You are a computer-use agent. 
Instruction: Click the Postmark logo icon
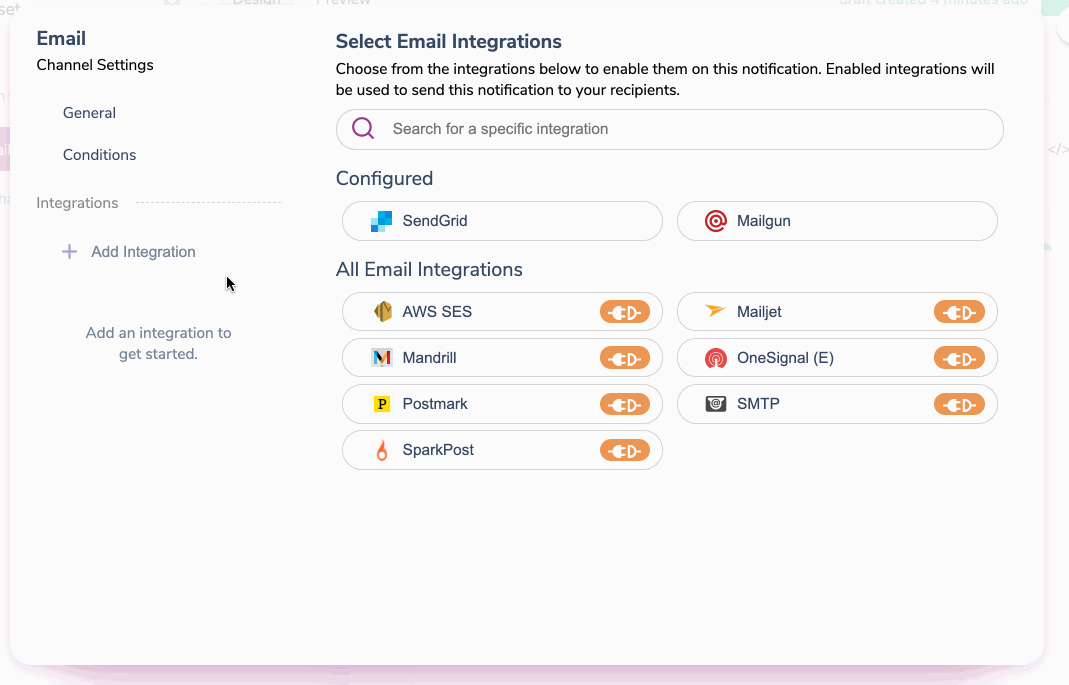pyautogui.click(x=382, y=404)
